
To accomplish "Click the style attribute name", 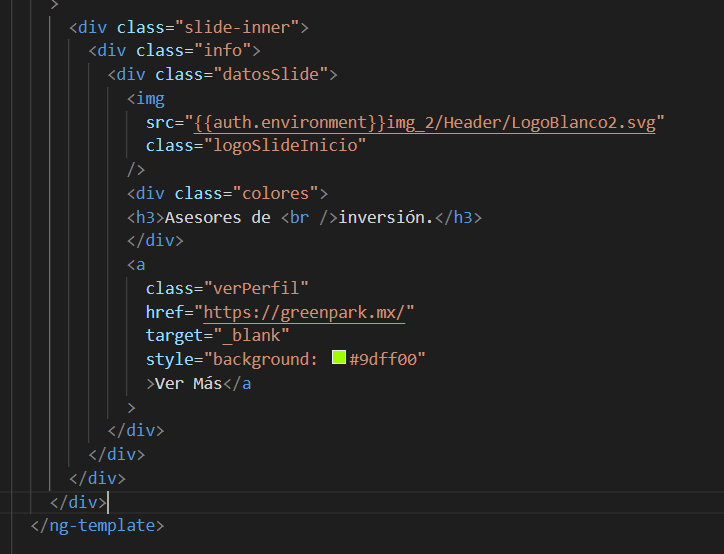I will coord(169,359).
